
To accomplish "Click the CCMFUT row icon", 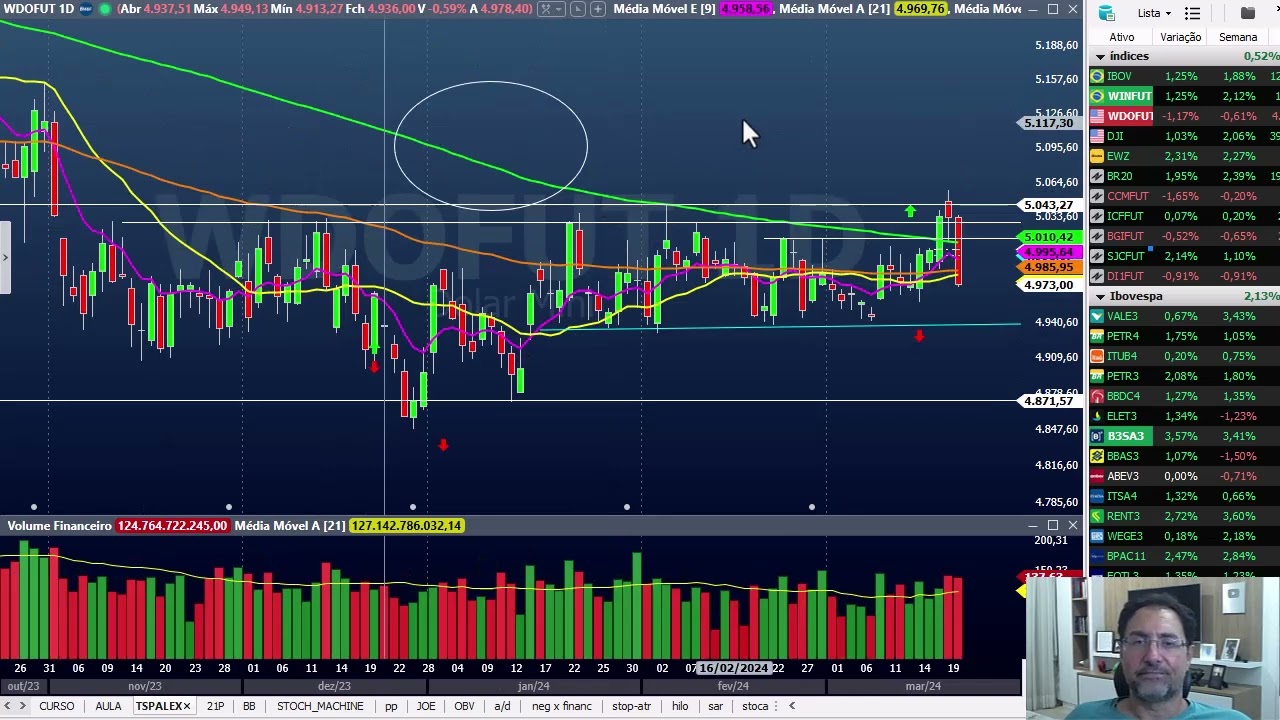I will click(1097, 196).
